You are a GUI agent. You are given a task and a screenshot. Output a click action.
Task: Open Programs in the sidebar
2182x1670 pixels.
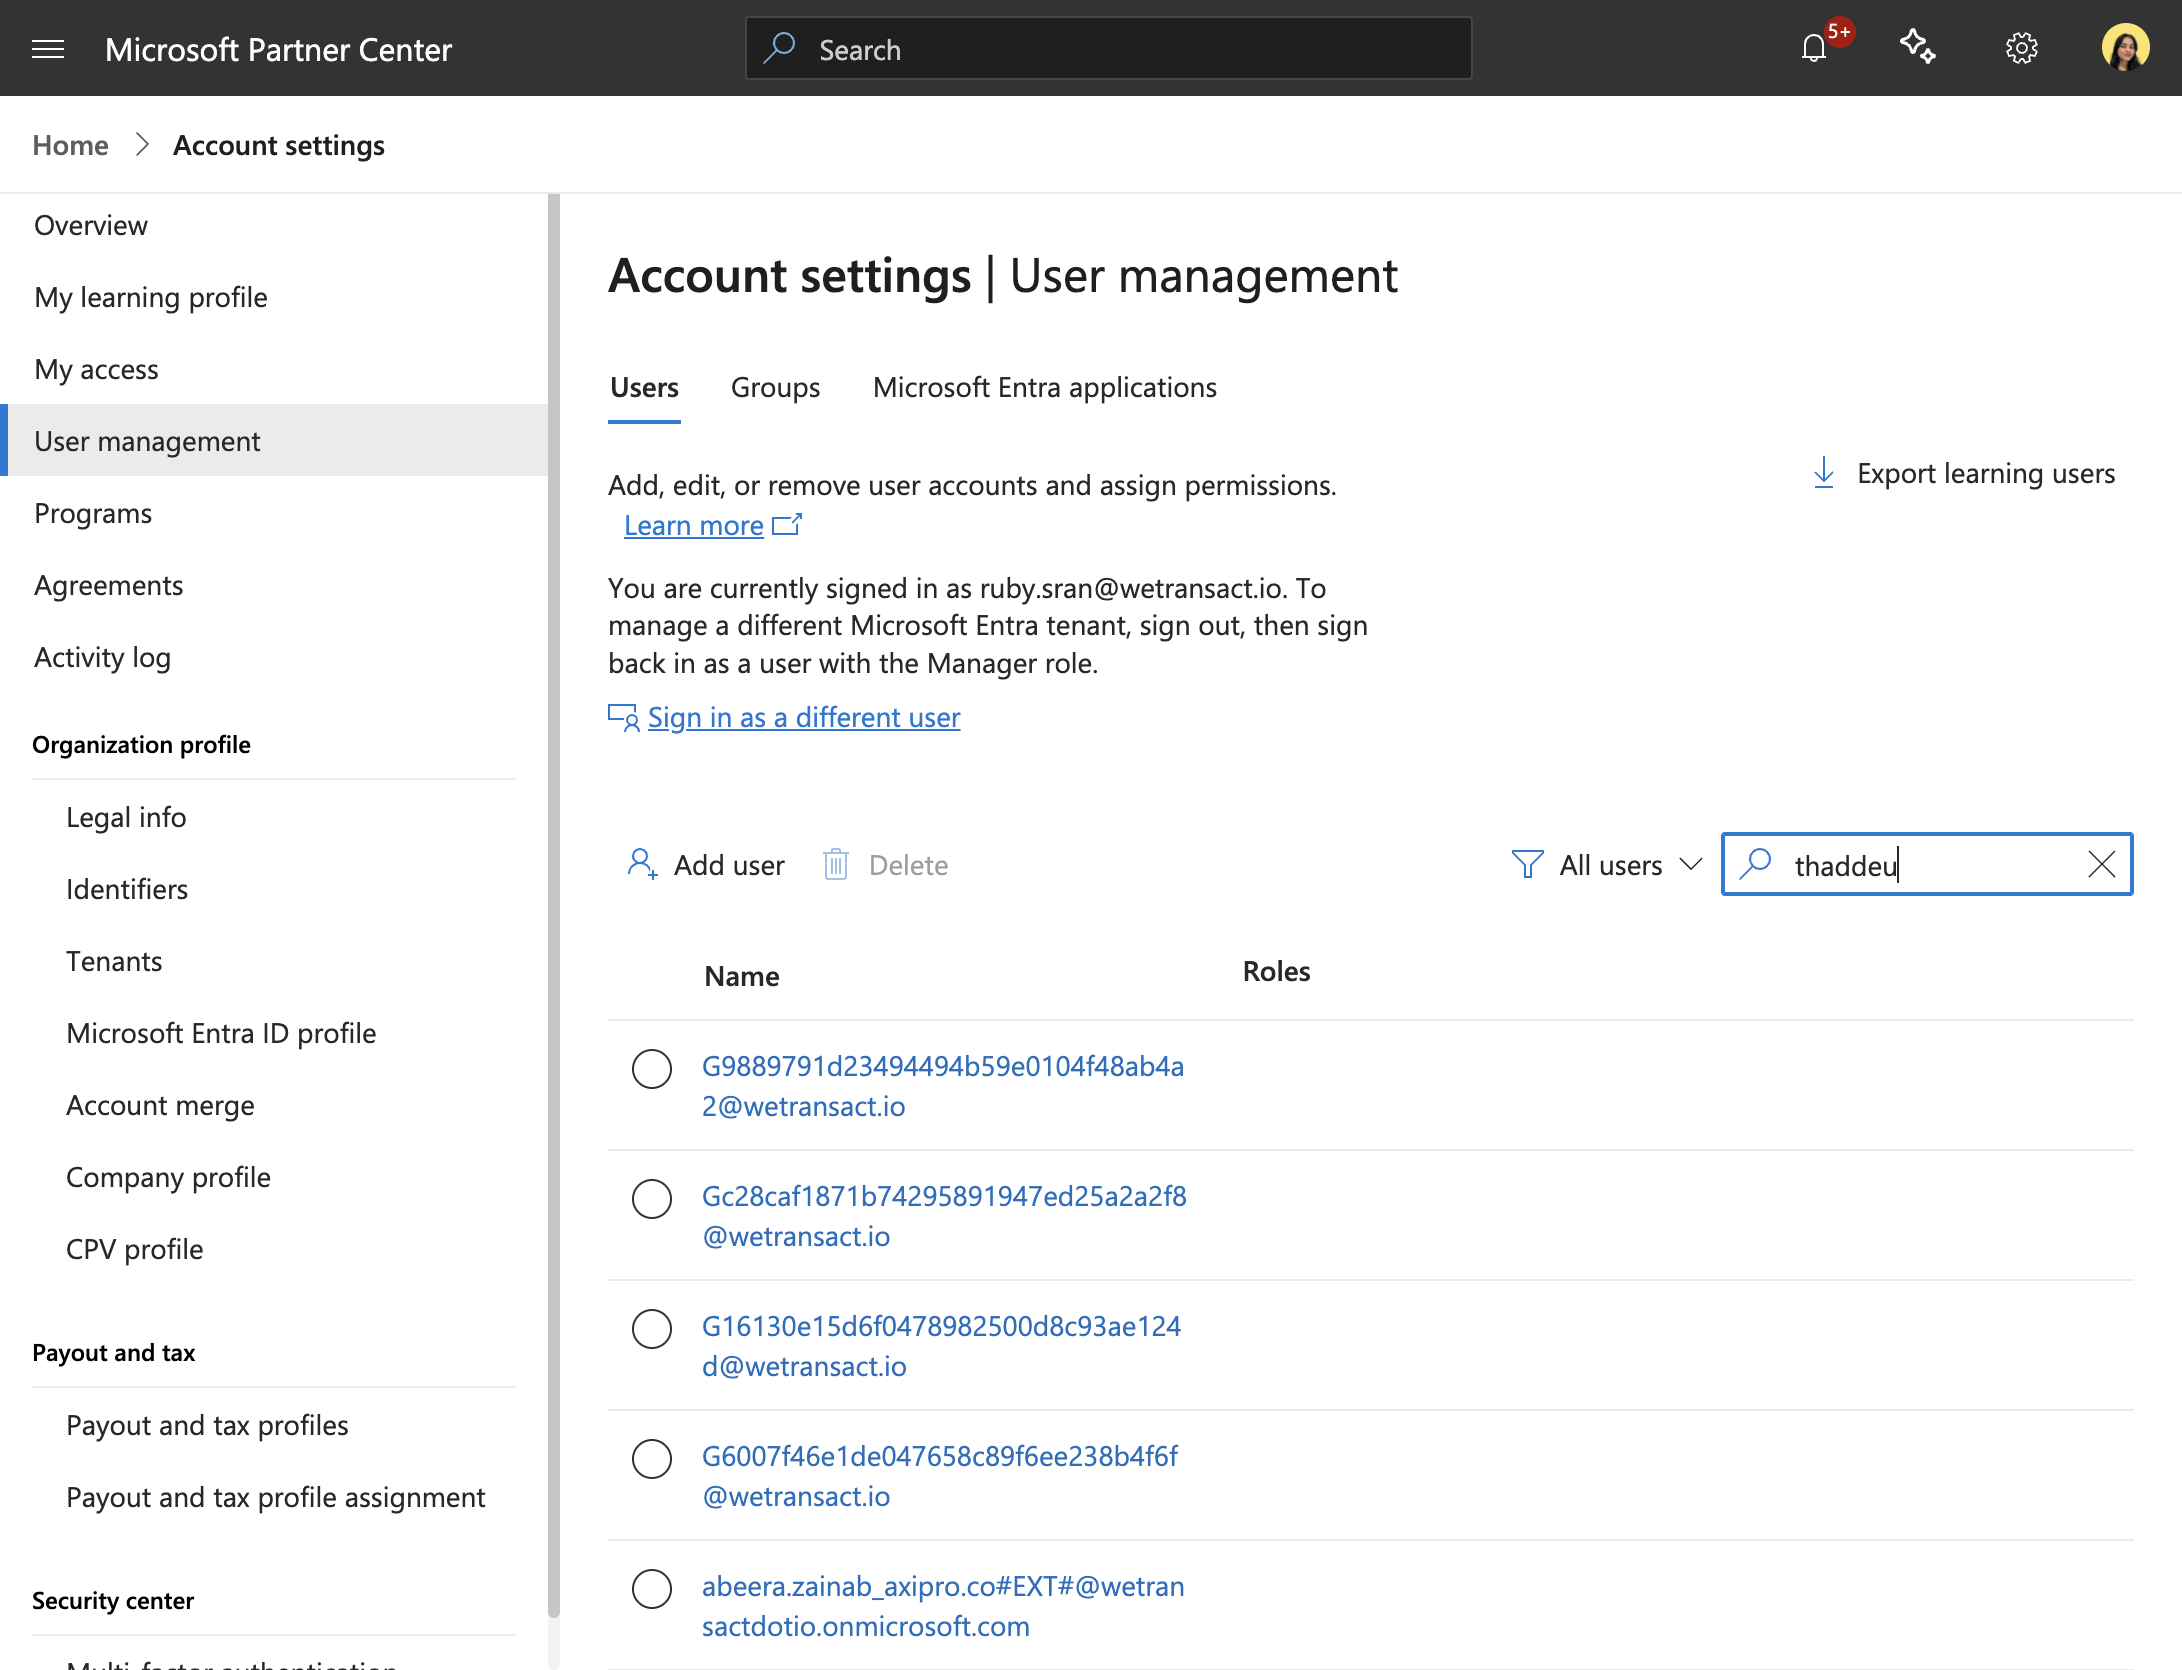pyautogui.click(x=93, y=513)
